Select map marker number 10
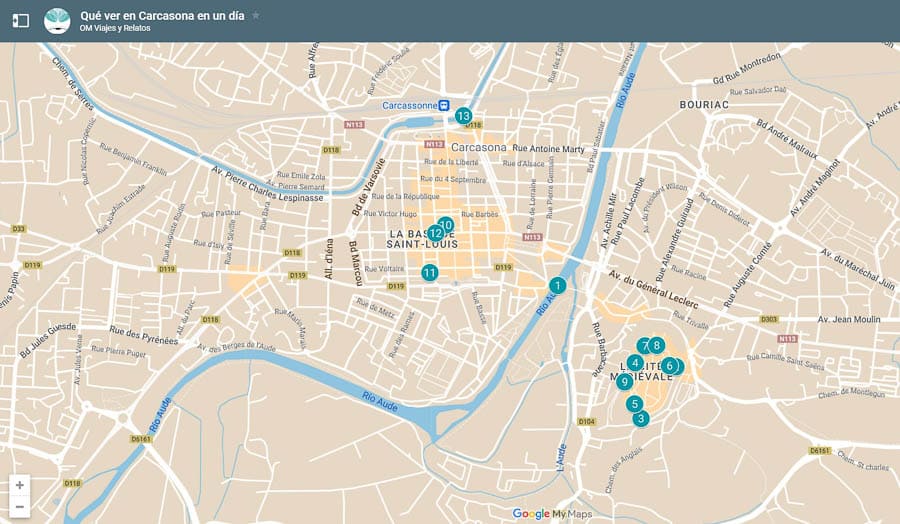Viewport: 900px width, 524px height. [x=446, y=225]
